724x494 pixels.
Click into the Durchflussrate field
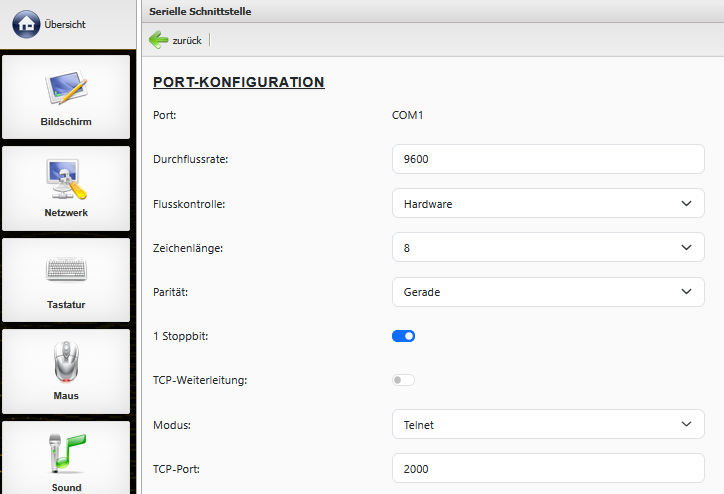[547, 159]
